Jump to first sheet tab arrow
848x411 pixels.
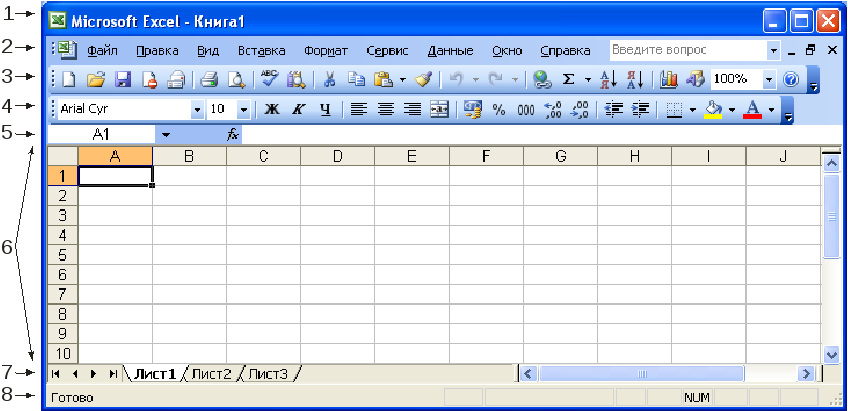[x=56, y=374]
